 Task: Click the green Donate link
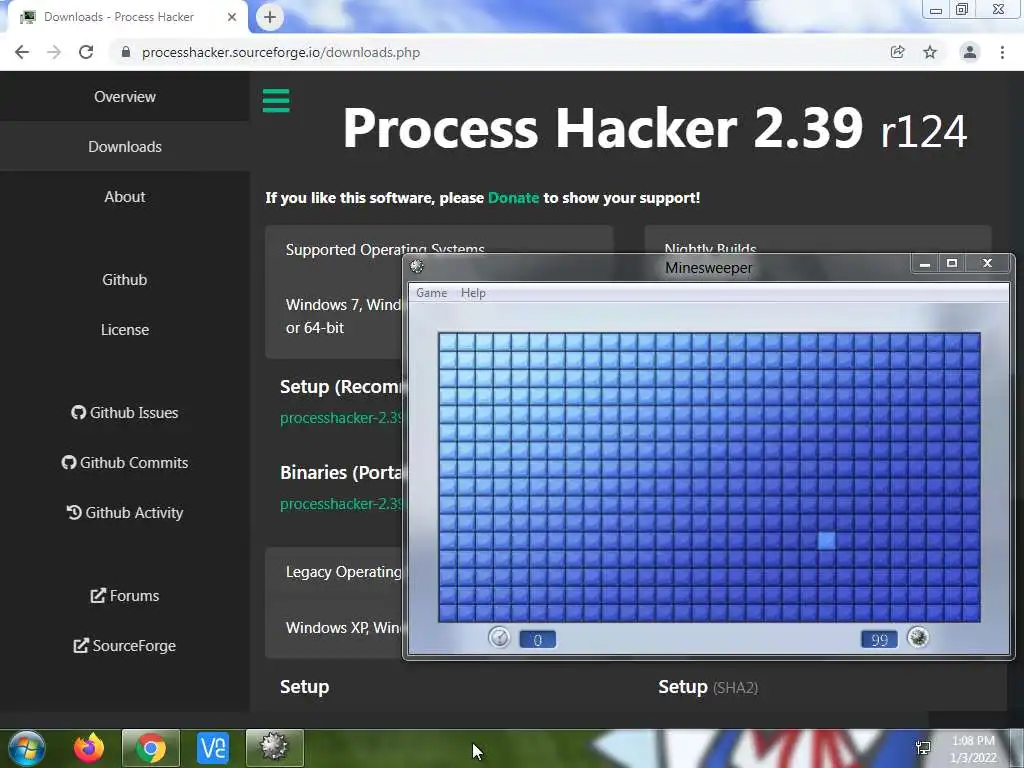point(513,198)
